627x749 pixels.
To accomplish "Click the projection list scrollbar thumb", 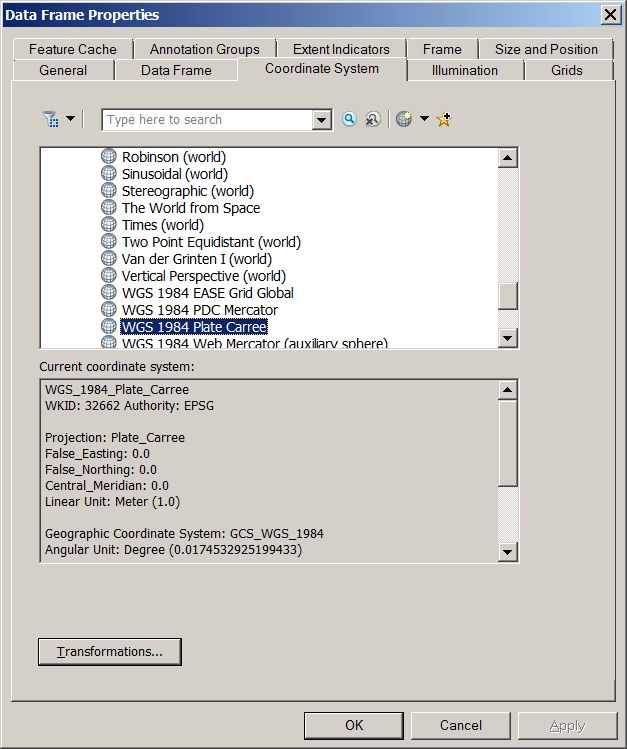I will (x=508, y=296).
